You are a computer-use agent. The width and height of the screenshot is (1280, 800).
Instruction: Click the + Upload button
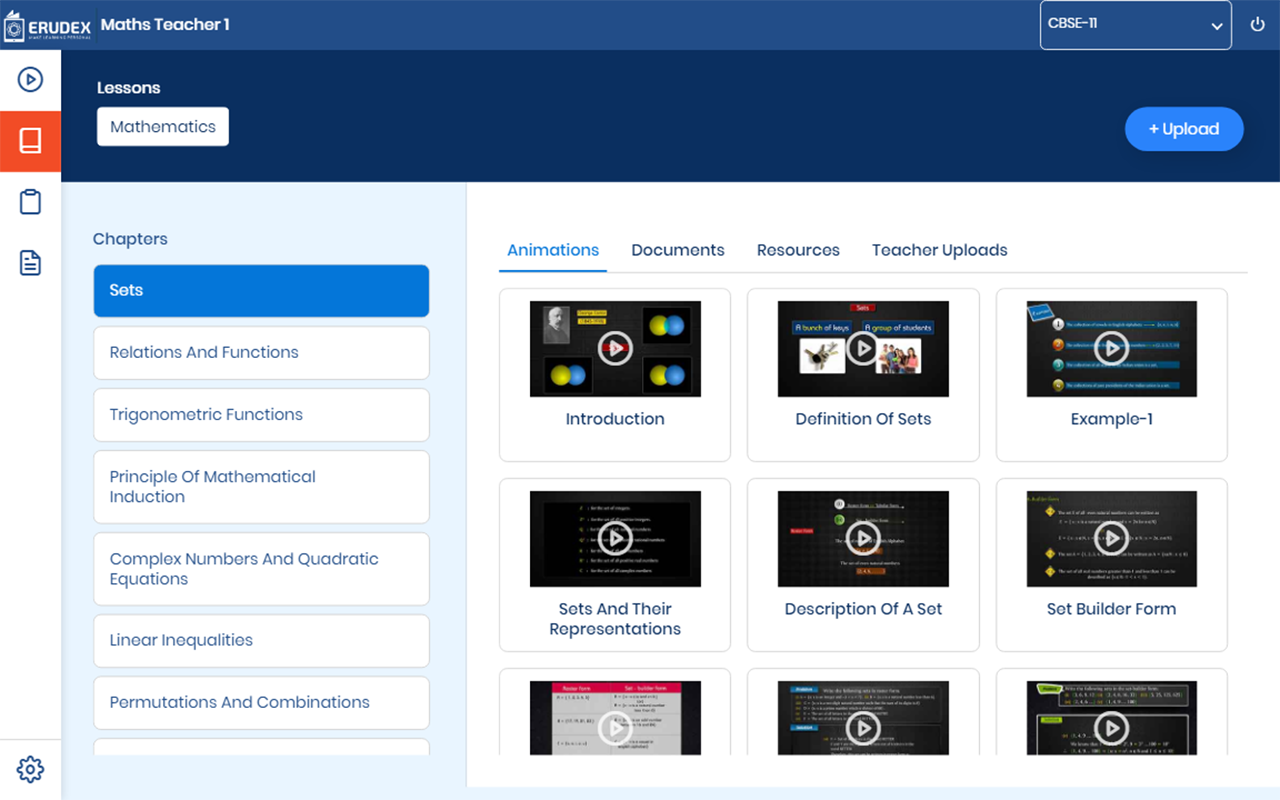coord(1184,129)
